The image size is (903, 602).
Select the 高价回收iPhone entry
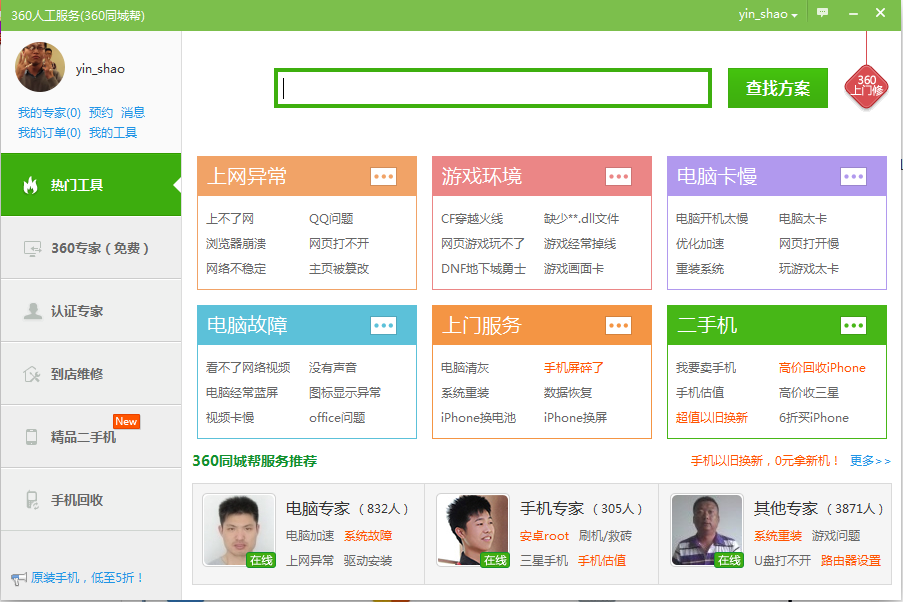point(822,368)
